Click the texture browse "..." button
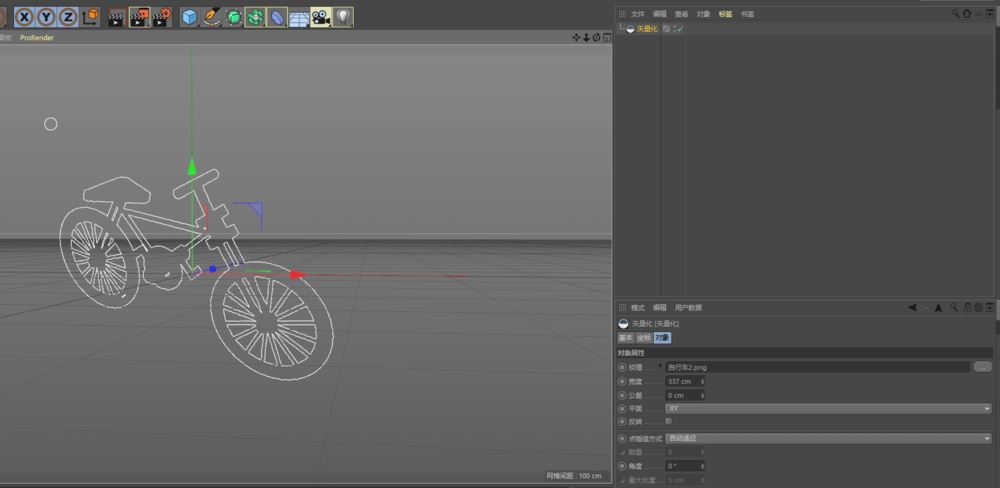1000x488 pixels. tap(981, 367)
